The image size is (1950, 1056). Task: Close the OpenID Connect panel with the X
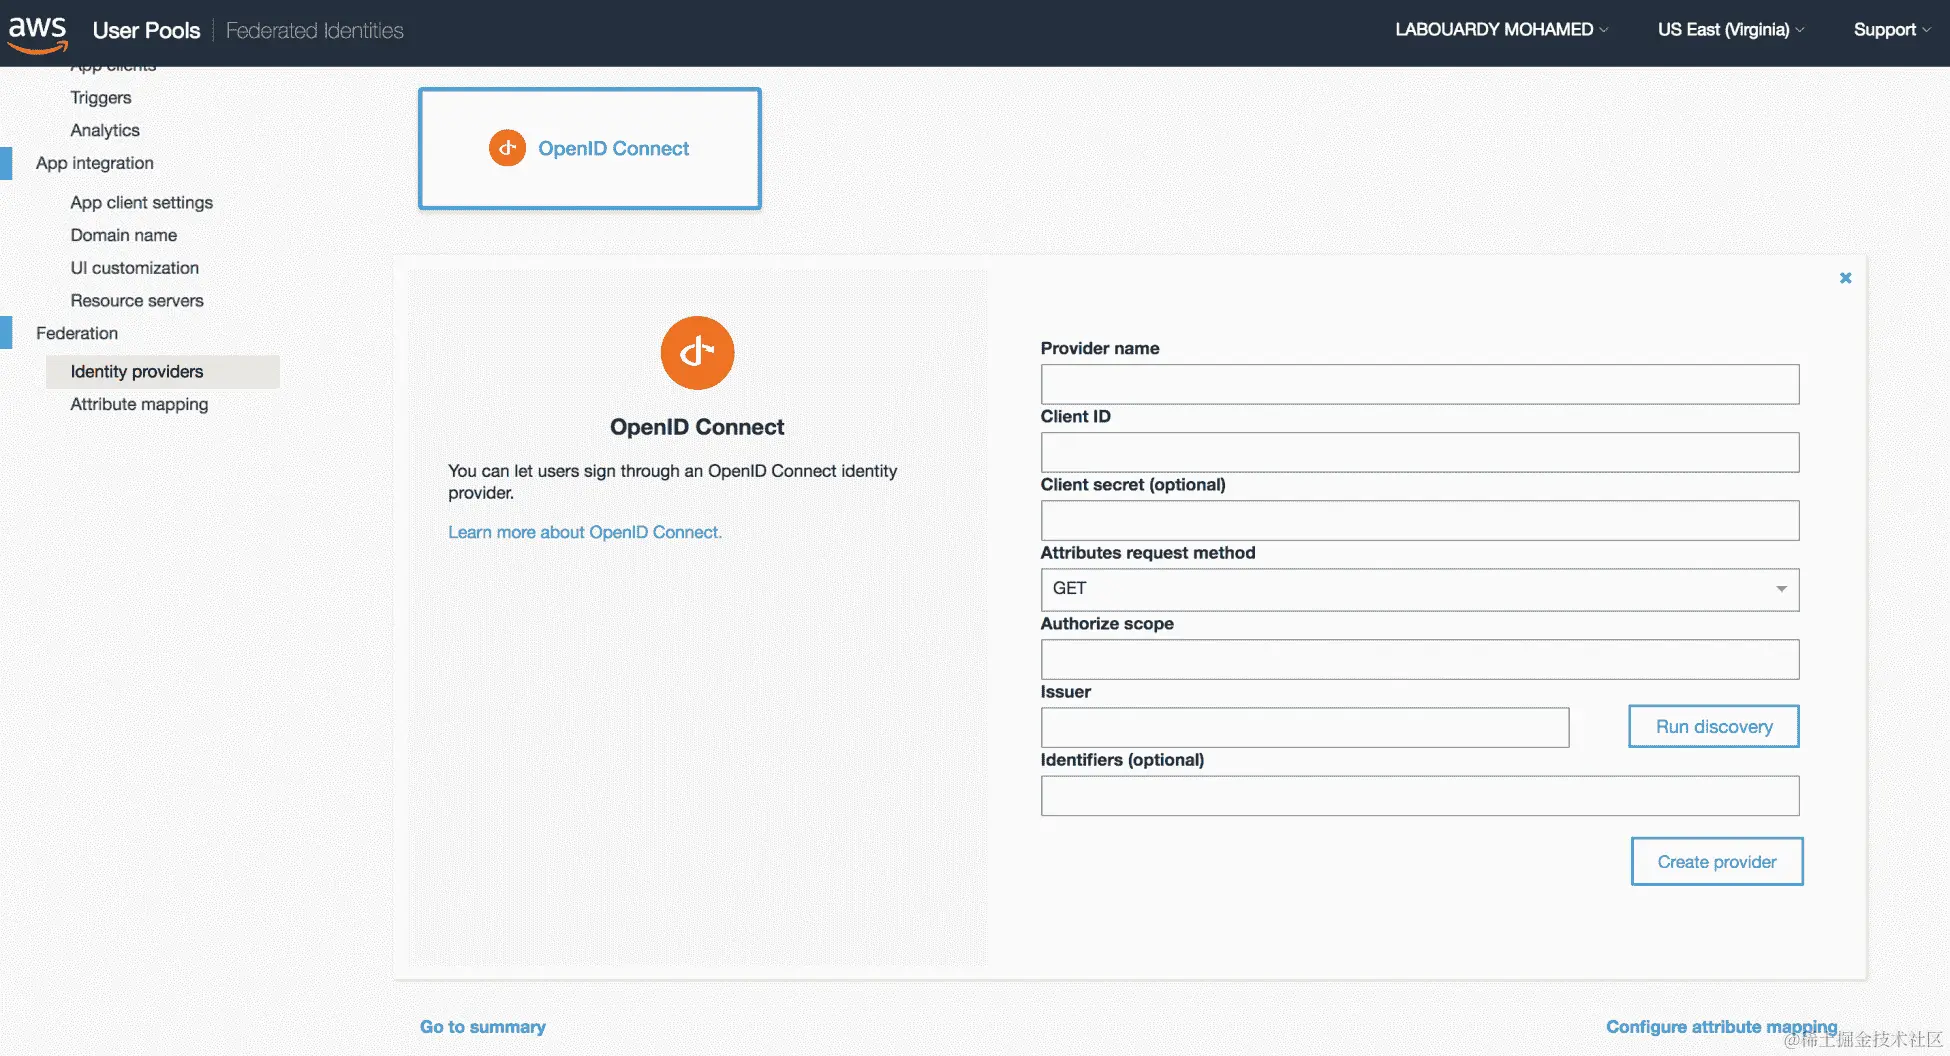point(1845,278)
